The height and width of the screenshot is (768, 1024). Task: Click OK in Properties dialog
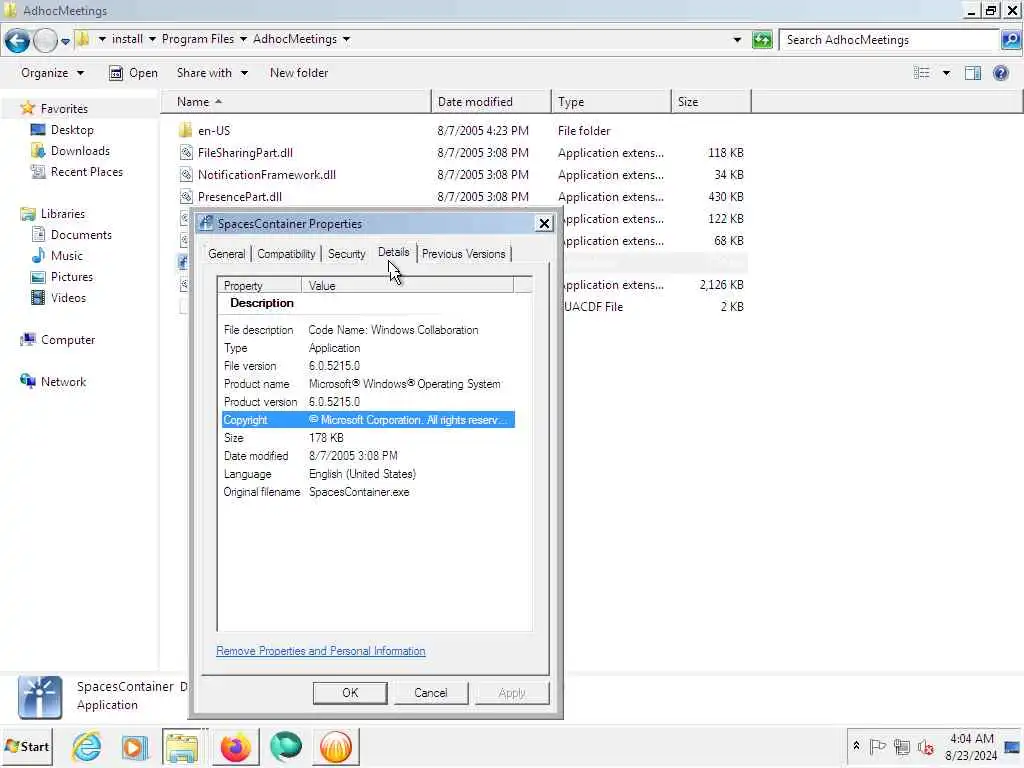tap(350, 693)
